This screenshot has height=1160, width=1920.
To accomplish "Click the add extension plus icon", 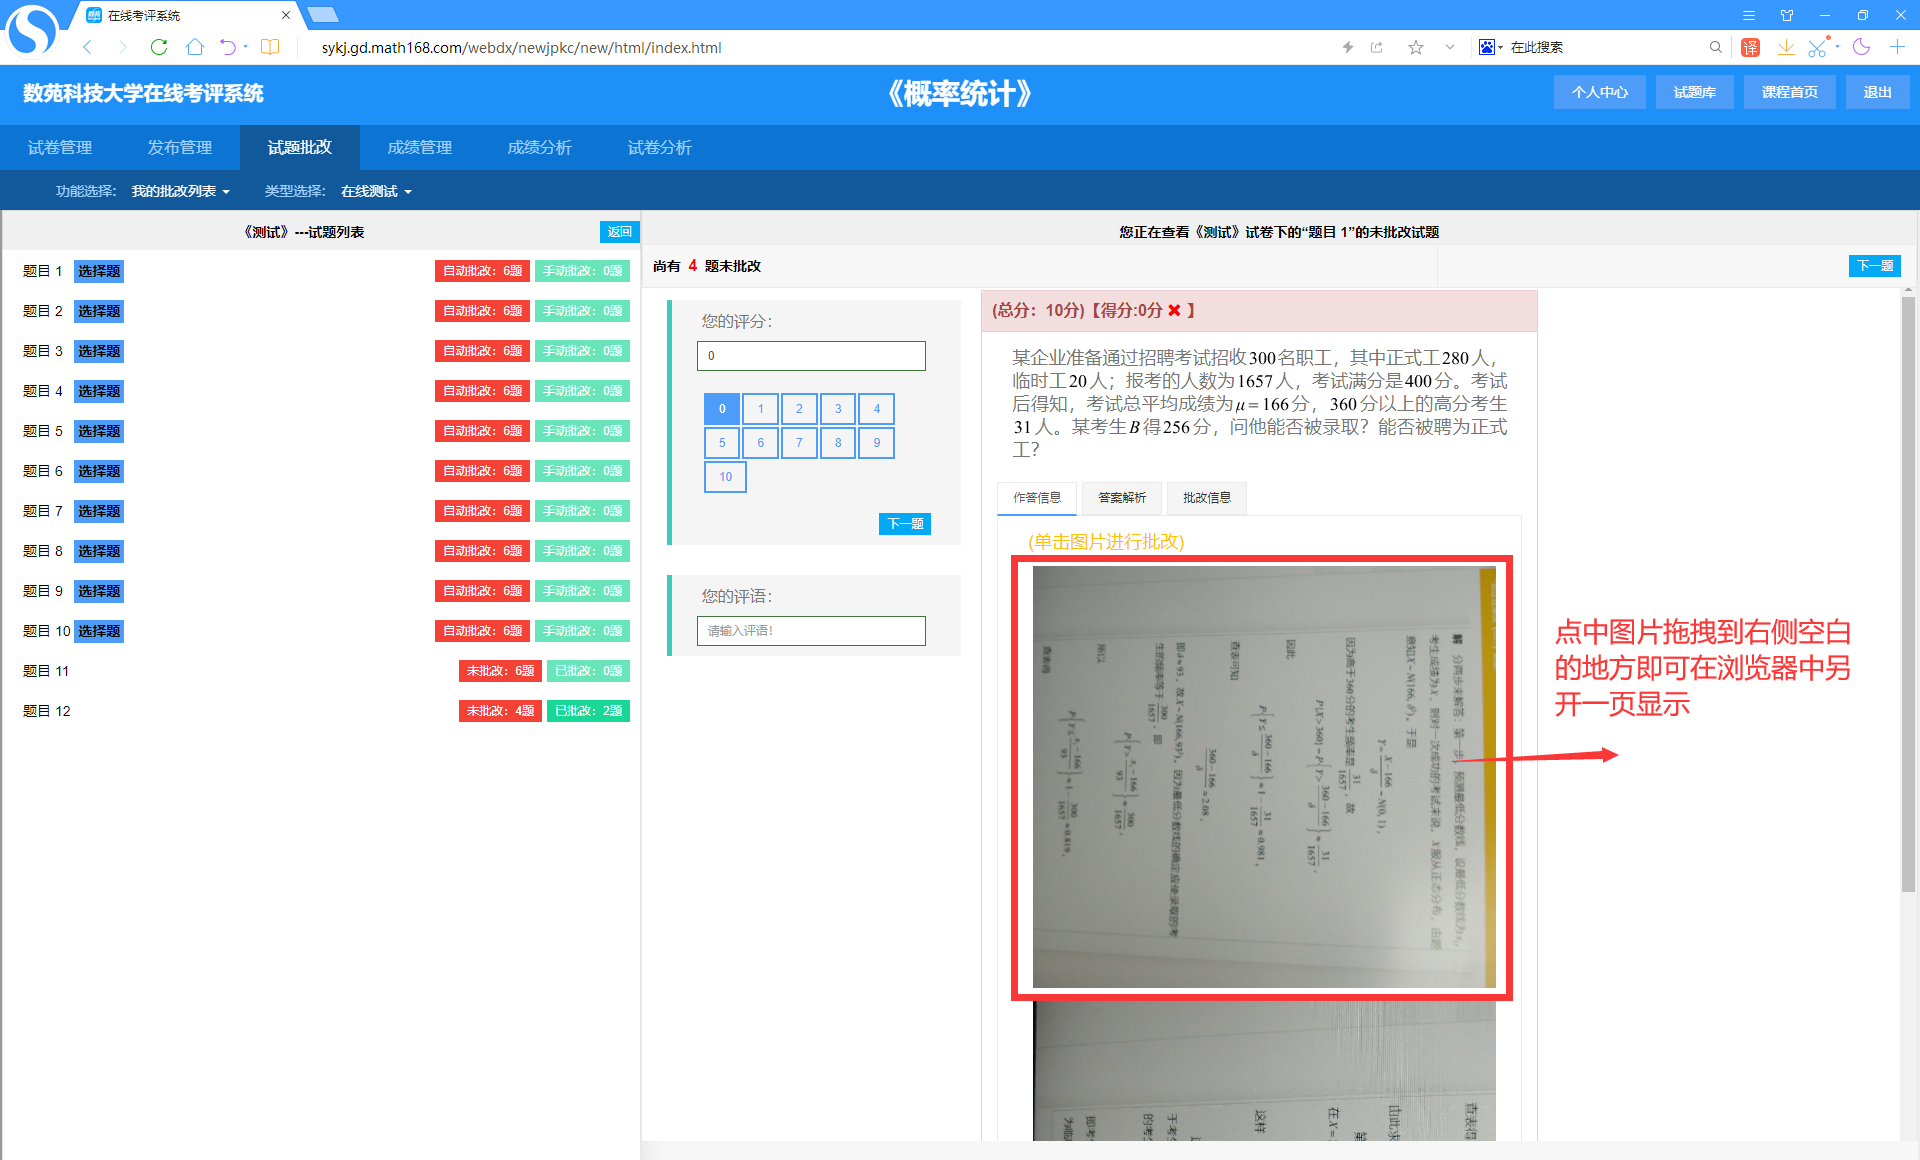I will click(1897, 47).
